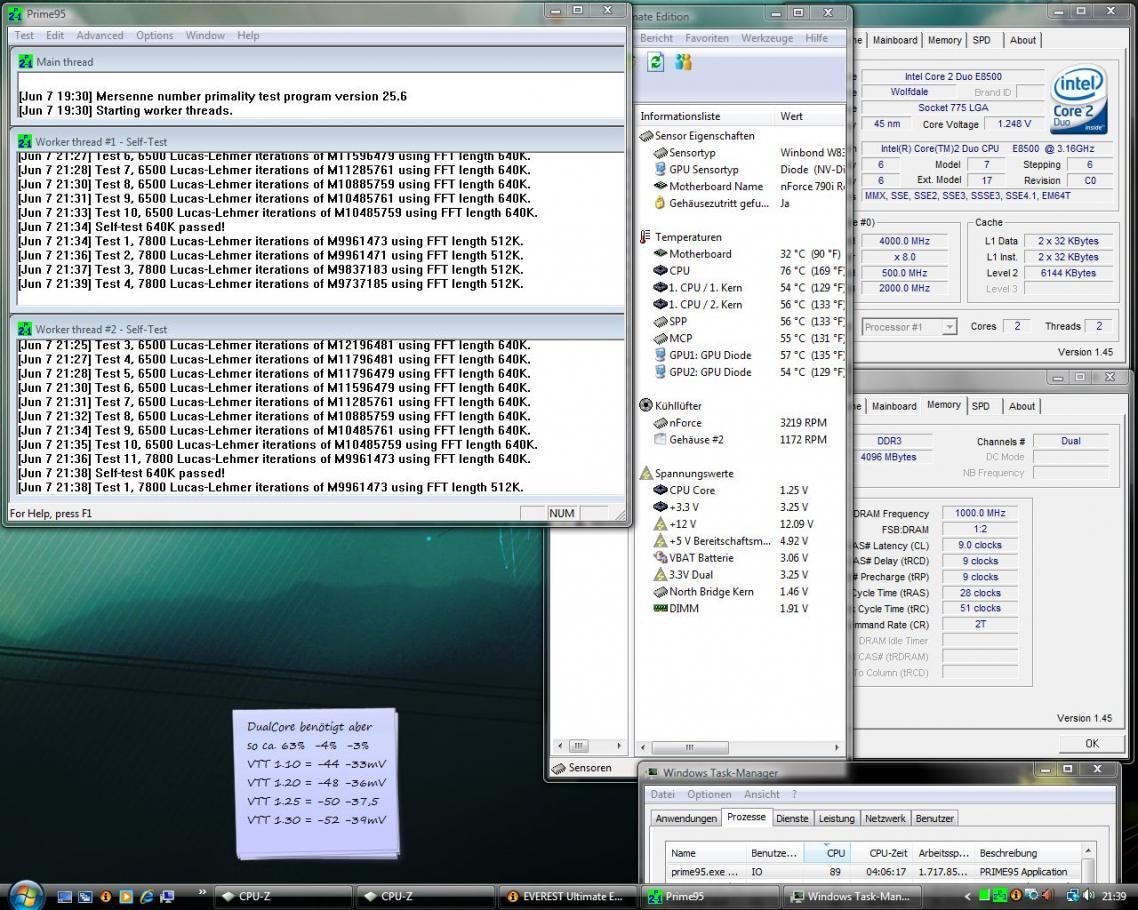Screen dimensions: 1138x910
Task: Switch to Dienste tab in Task-Manager
Action: coord(792,819)
